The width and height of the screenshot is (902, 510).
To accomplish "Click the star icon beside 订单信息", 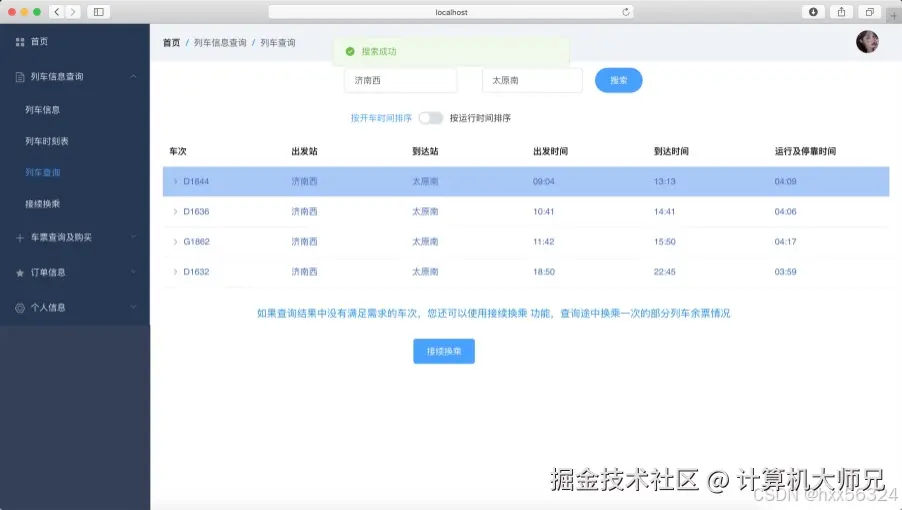I will pyautogui.click(x=20, y=273).
